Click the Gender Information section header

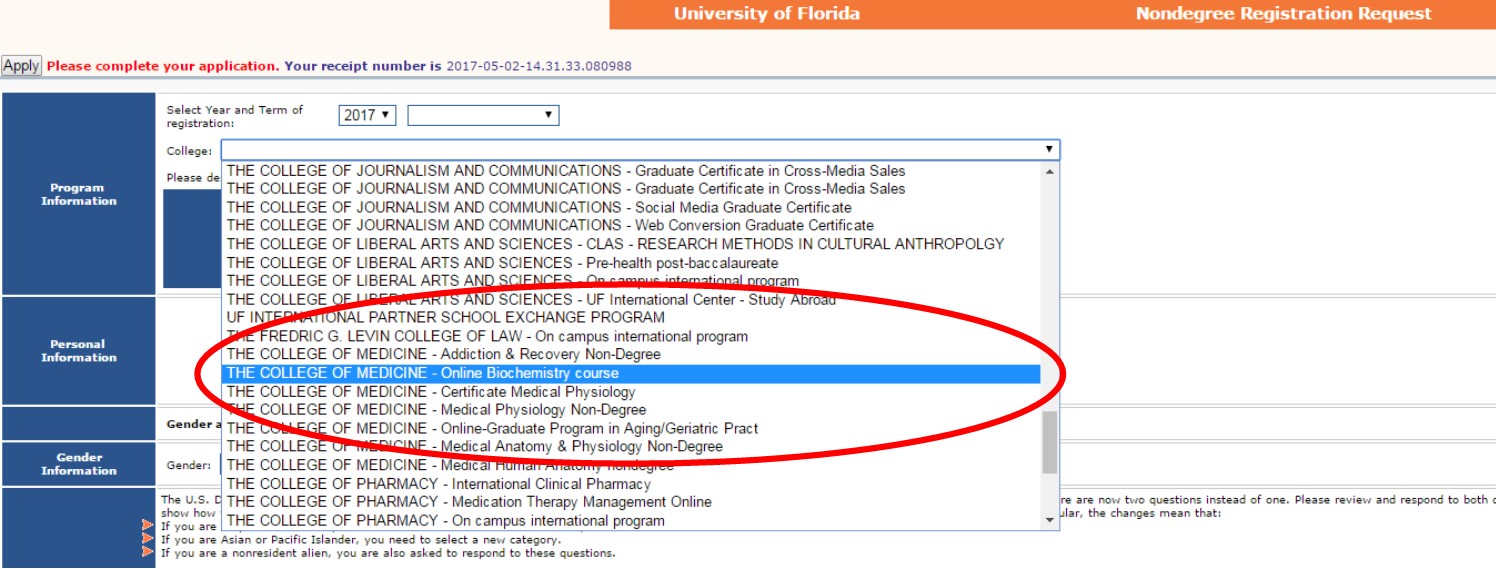[78, 464]
